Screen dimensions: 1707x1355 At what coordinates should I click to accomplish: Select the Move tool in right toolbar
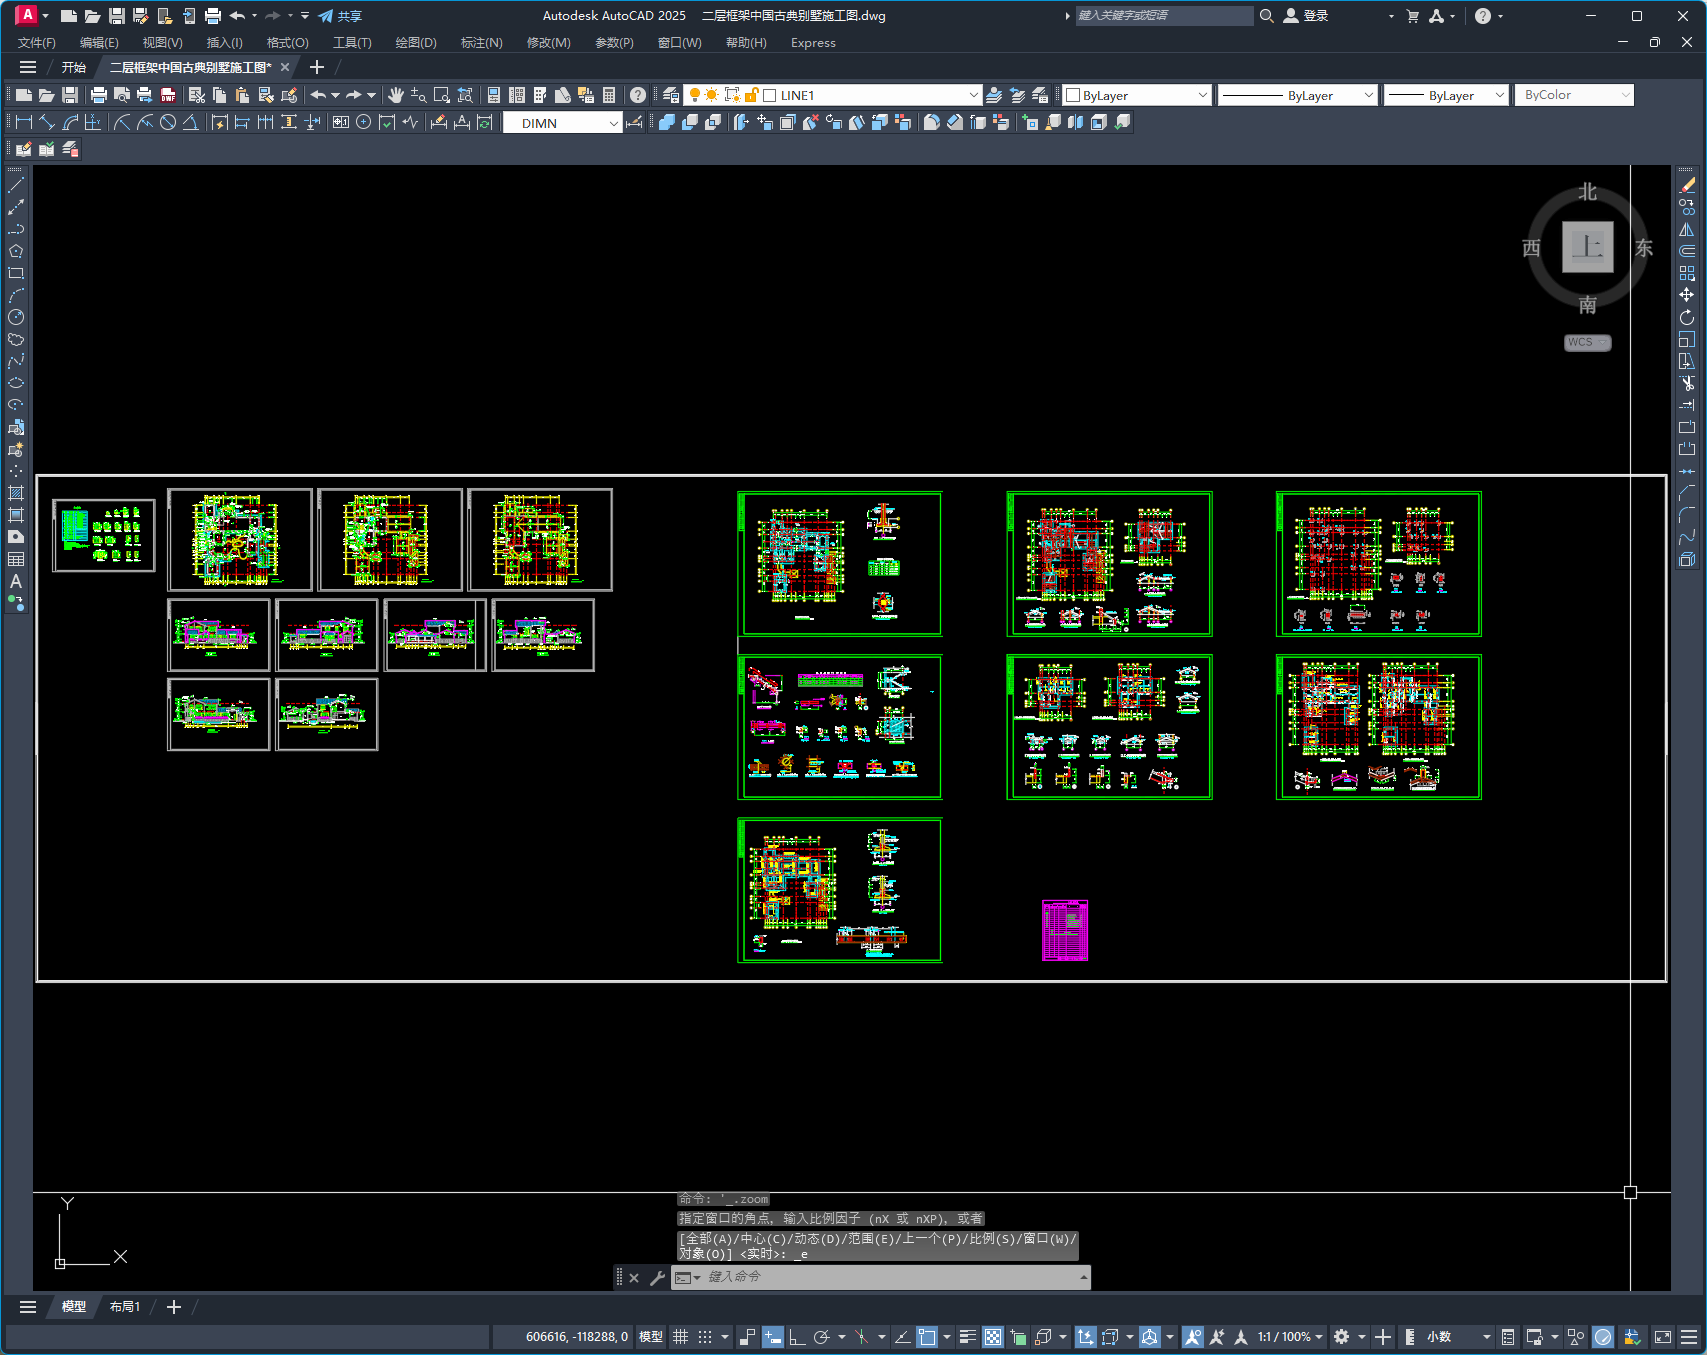click(1687, 295)
